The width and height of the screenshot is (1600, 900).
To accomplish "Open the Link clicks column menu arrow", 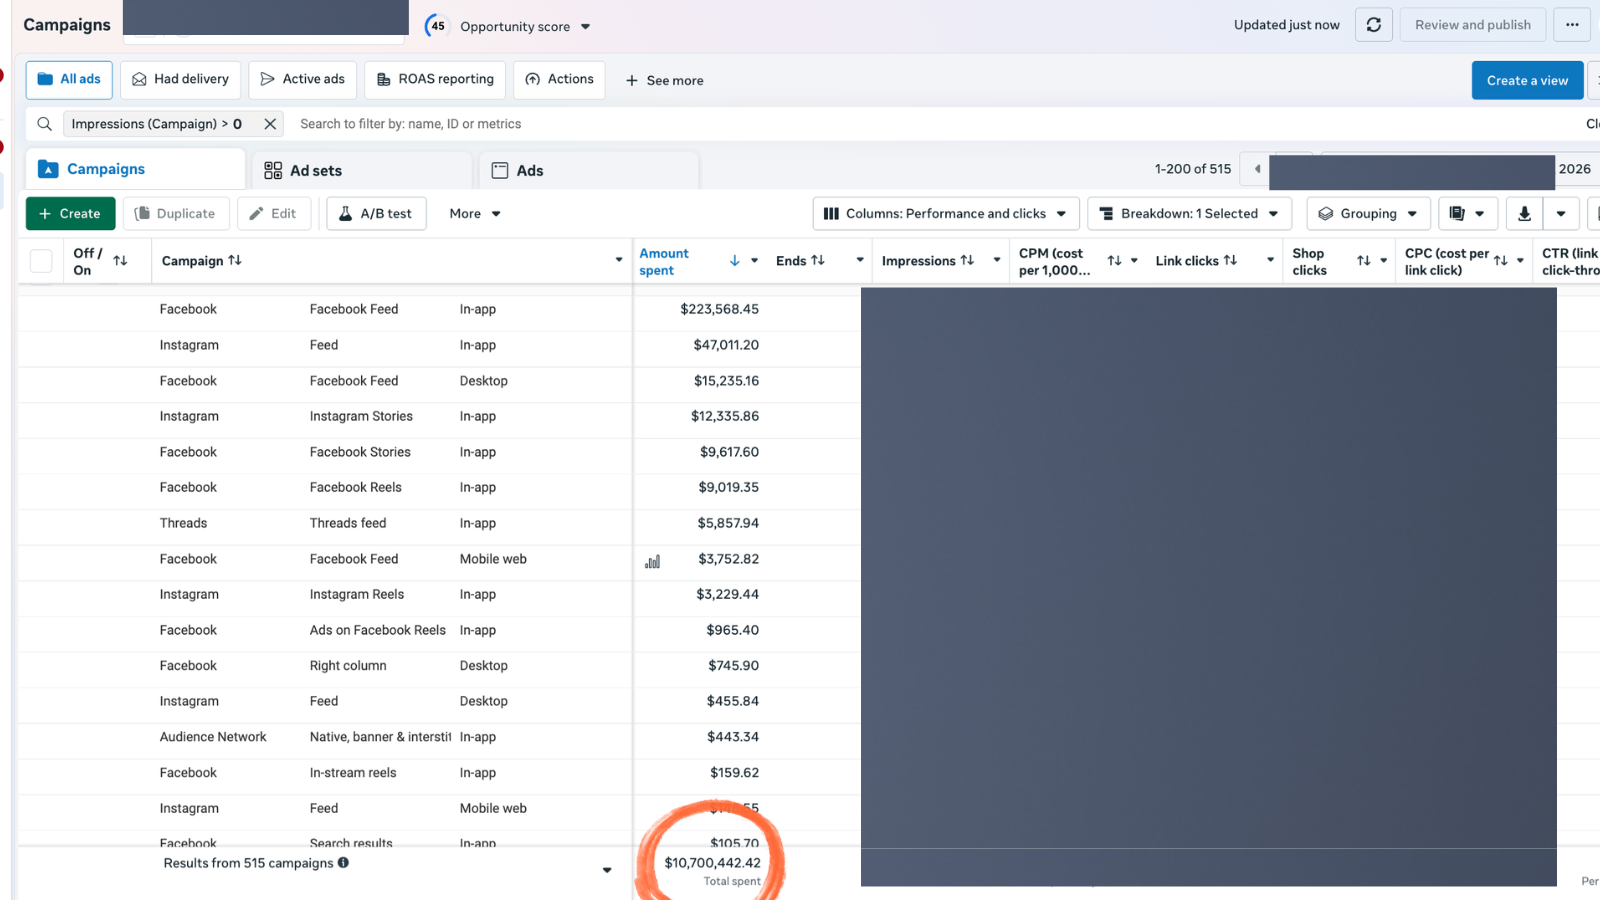I will [1270, 260].
